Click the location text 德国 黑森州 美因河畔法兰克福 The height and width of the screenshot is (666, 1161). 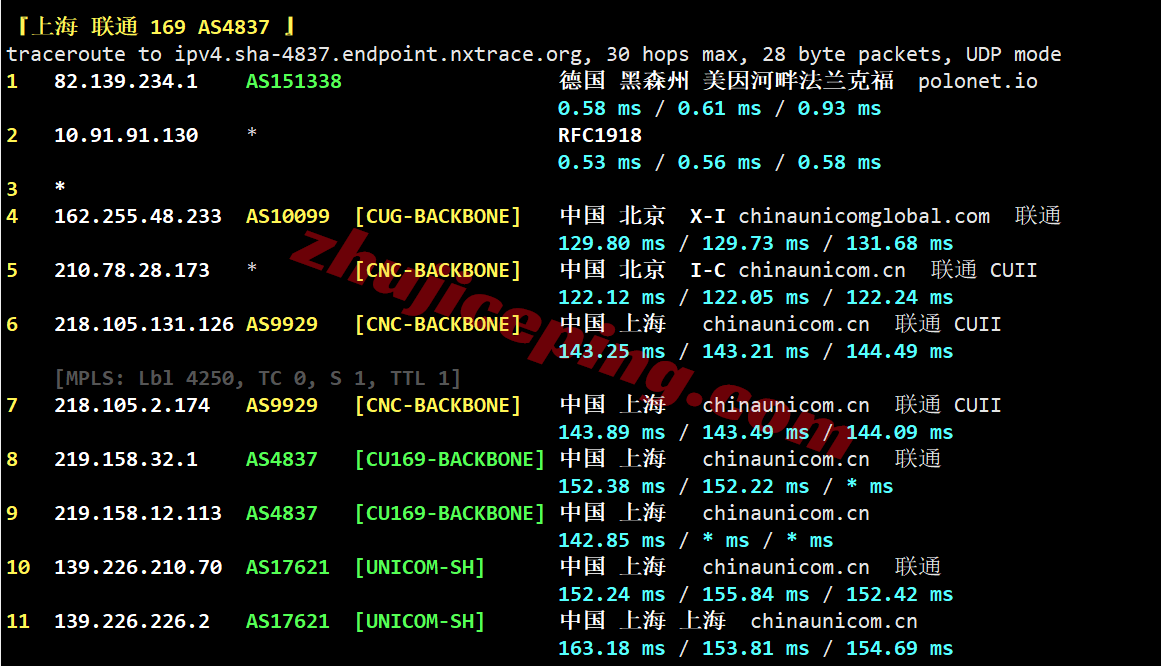click(726, 81)
